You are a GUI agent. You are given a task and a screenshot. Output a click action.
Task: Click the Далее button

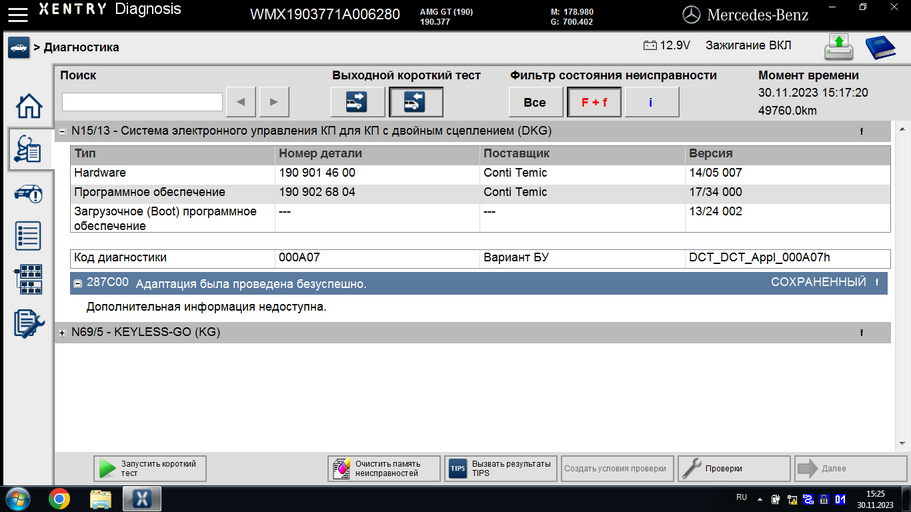coord(851,468)
